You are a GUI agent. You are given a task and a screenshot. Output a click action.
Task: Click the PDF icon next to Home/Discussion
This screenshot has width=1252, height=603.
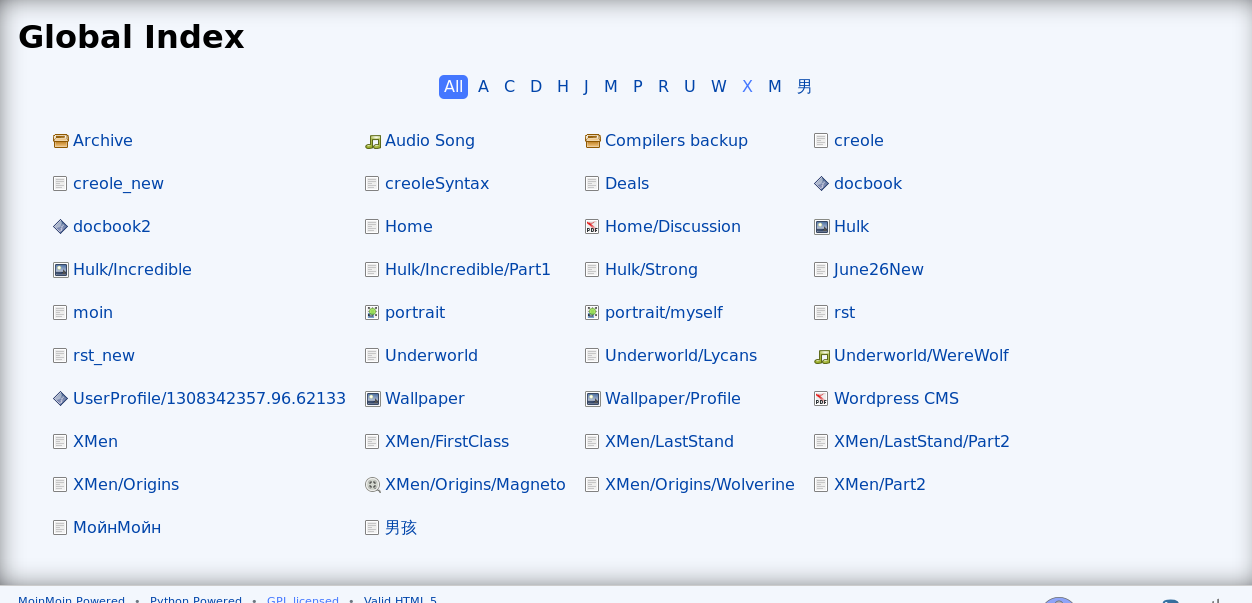[592, 227]
